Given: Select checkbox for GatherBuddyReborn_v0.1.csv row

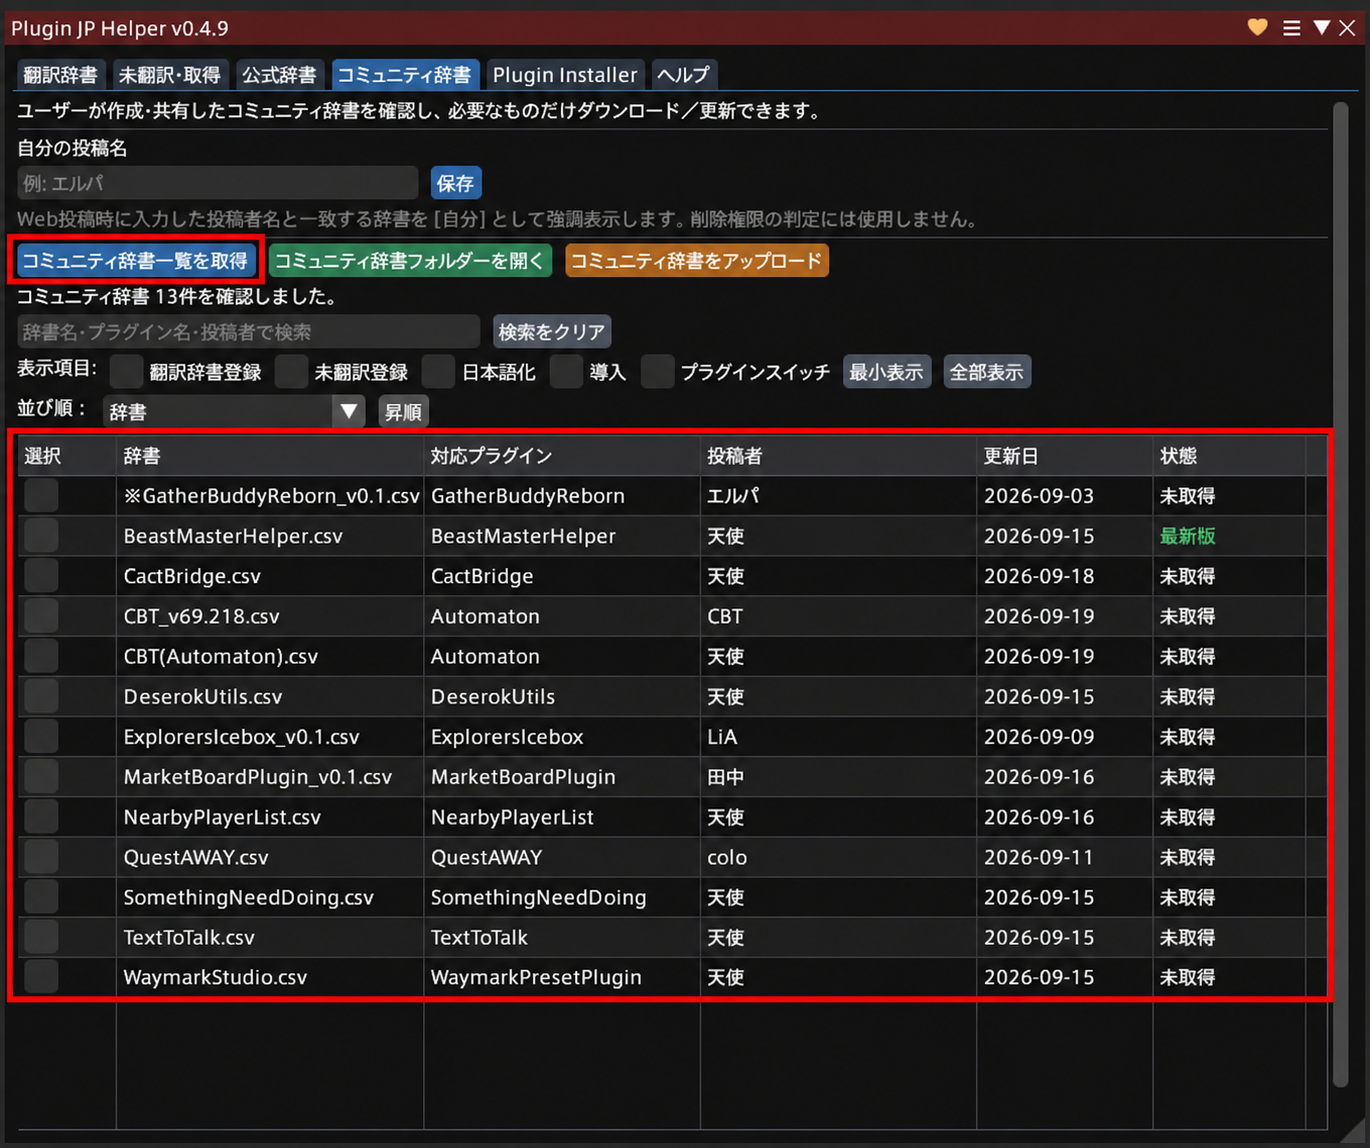Looking at the screenshot, I should [x=41, y=496].
